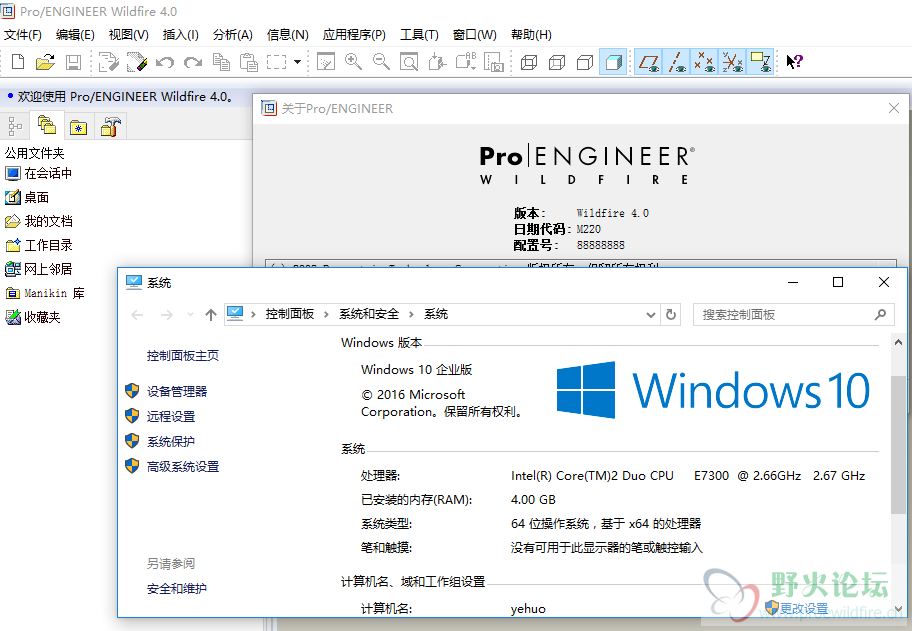
Task: Open the Model Tree navigator tab
Action: tap(15, 126)
